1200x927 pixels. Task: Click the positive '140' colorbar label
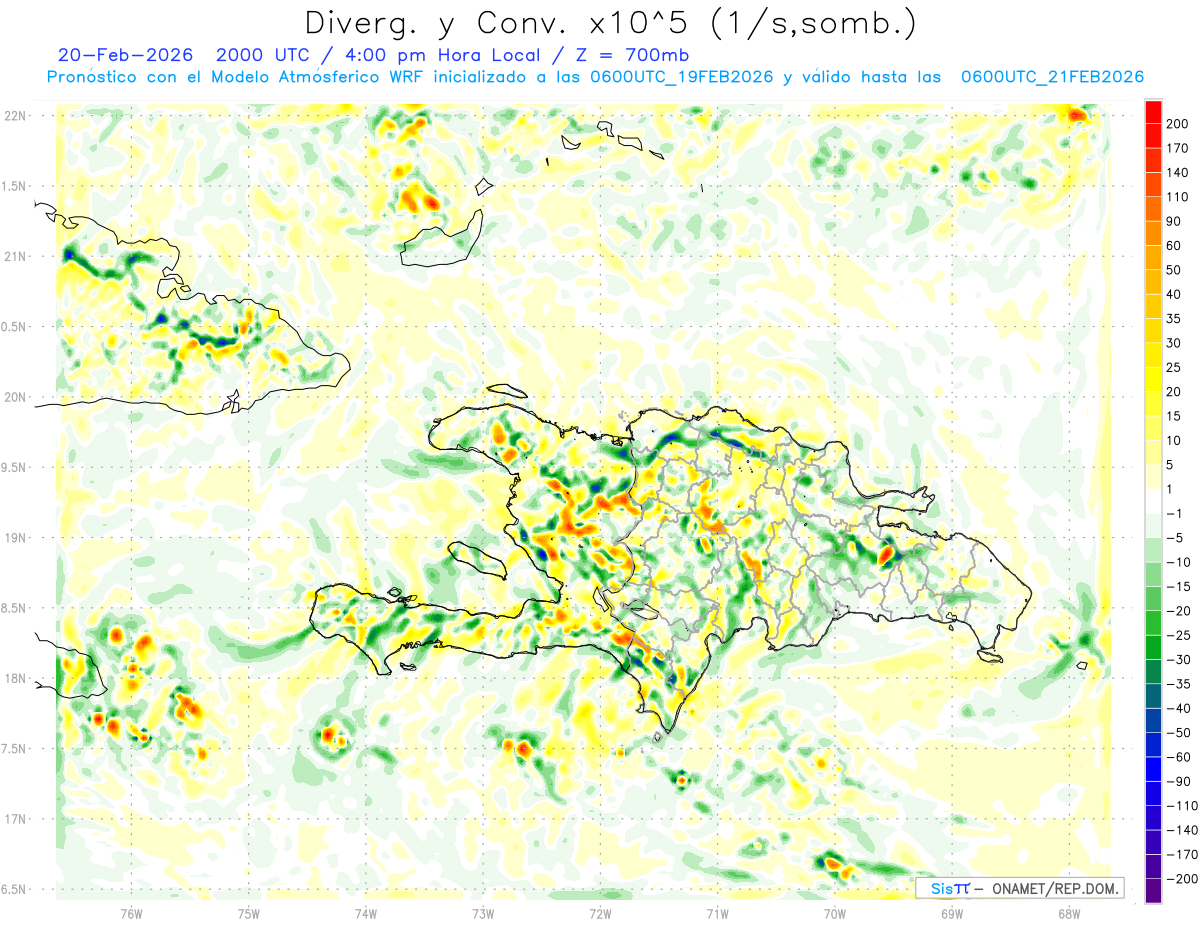click(x=1179, y=173)
